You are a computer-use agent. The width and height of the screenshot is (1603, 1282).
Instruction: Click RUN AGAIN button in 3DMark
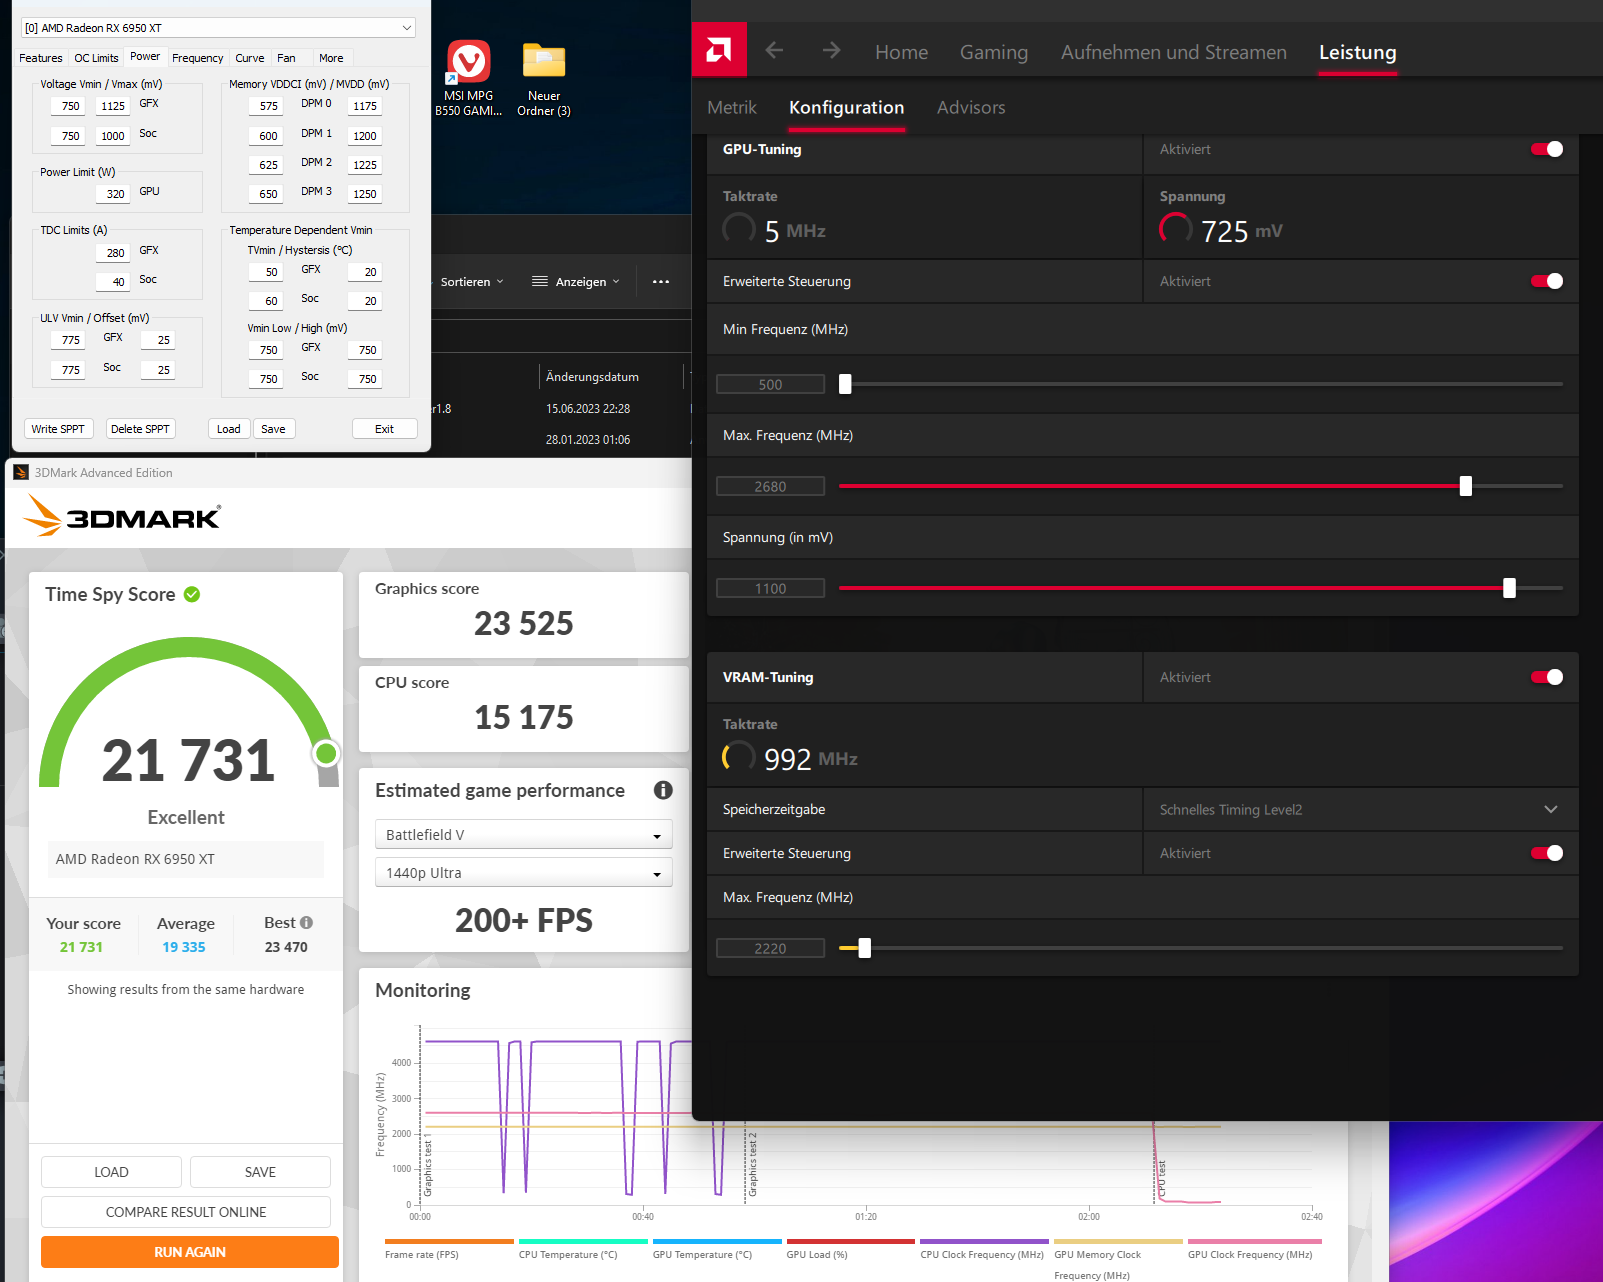tap(190, 1252)
